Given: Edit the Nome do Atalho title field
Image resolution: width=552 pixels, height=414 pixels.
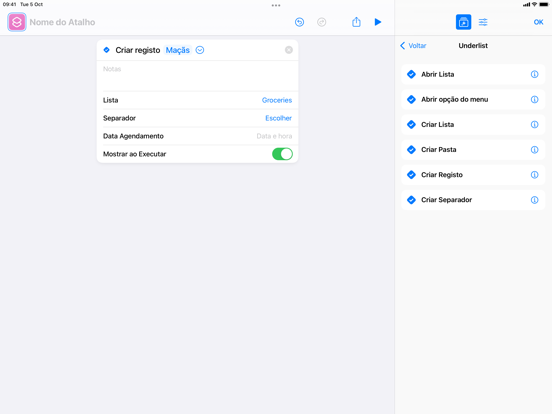Looking at the screenshot, I should click(x=62, y=22).
